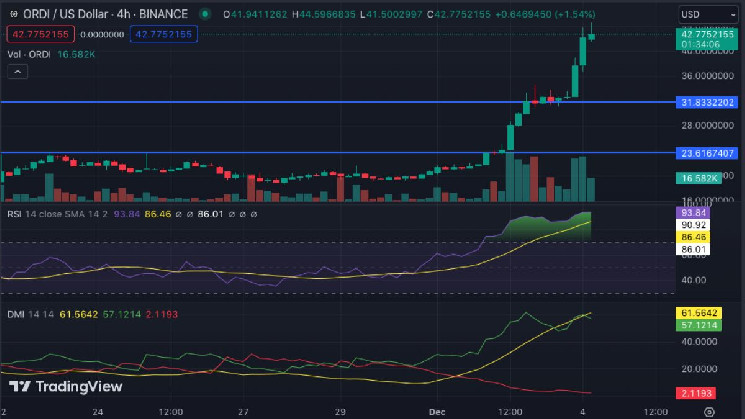Click the green volume label 16.582K on axis

(x=699, y=178)
